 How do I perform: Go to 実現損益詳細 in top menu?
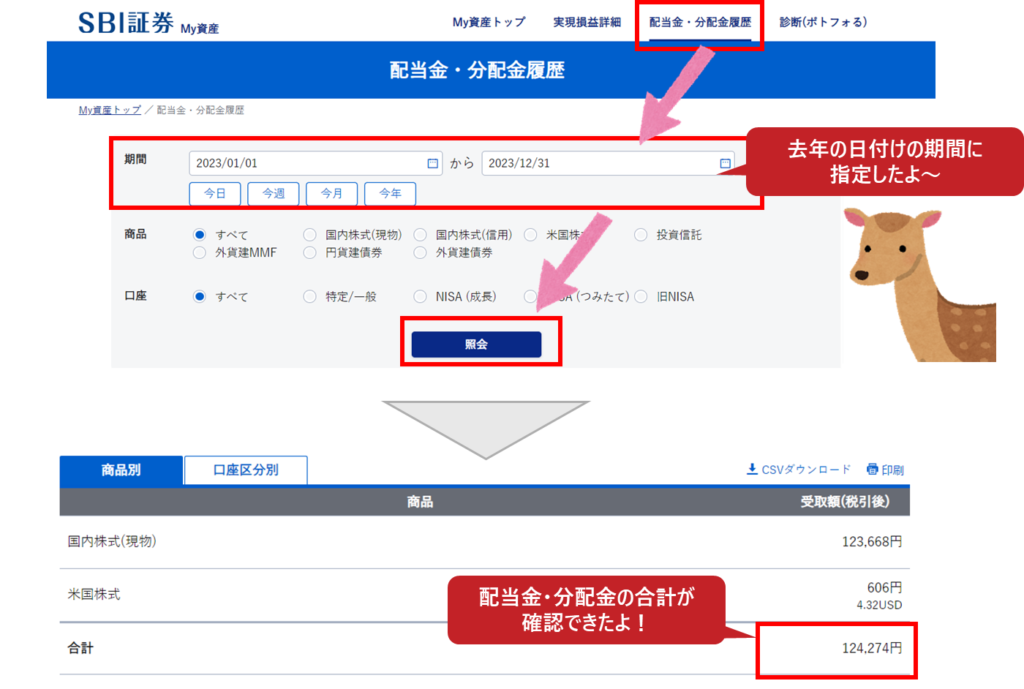click(587, 22)
